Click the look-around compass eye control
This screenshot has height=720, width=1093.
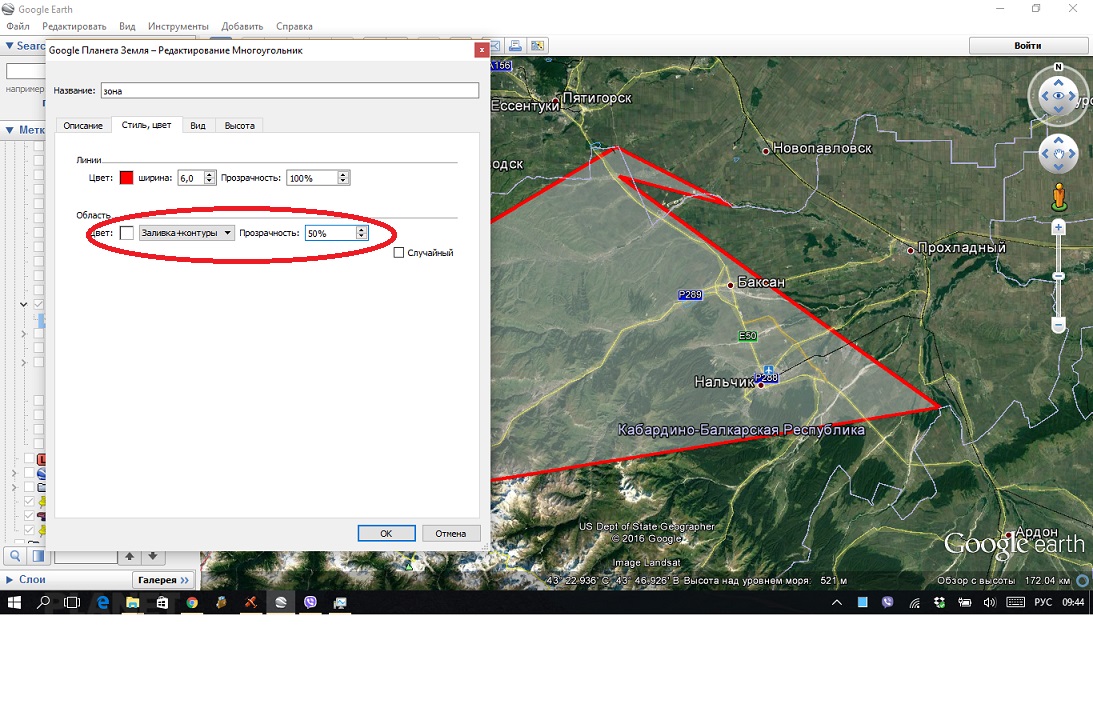click(1058, 96)
